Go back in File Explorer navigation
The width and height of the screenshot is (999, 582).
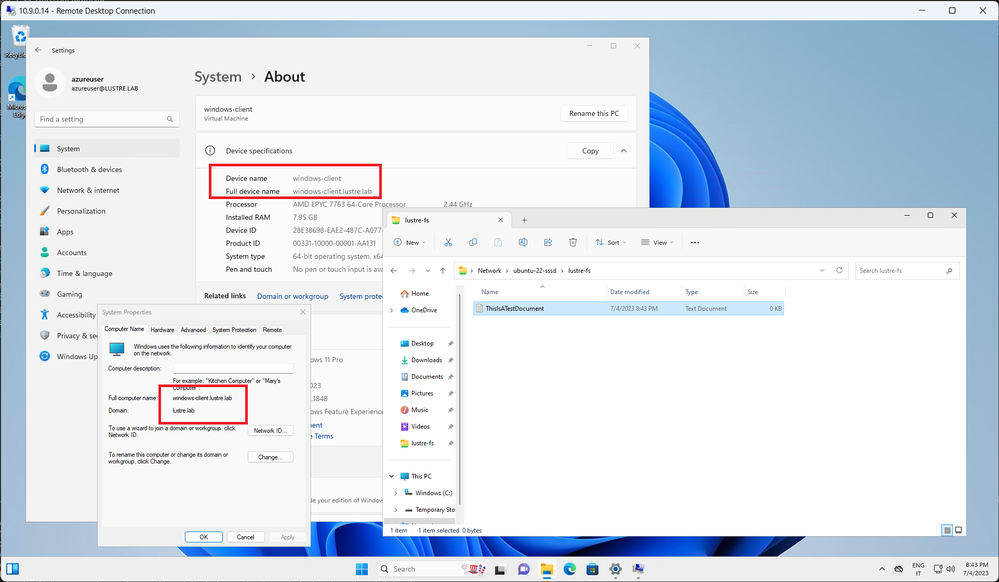[x=394, y=270]
